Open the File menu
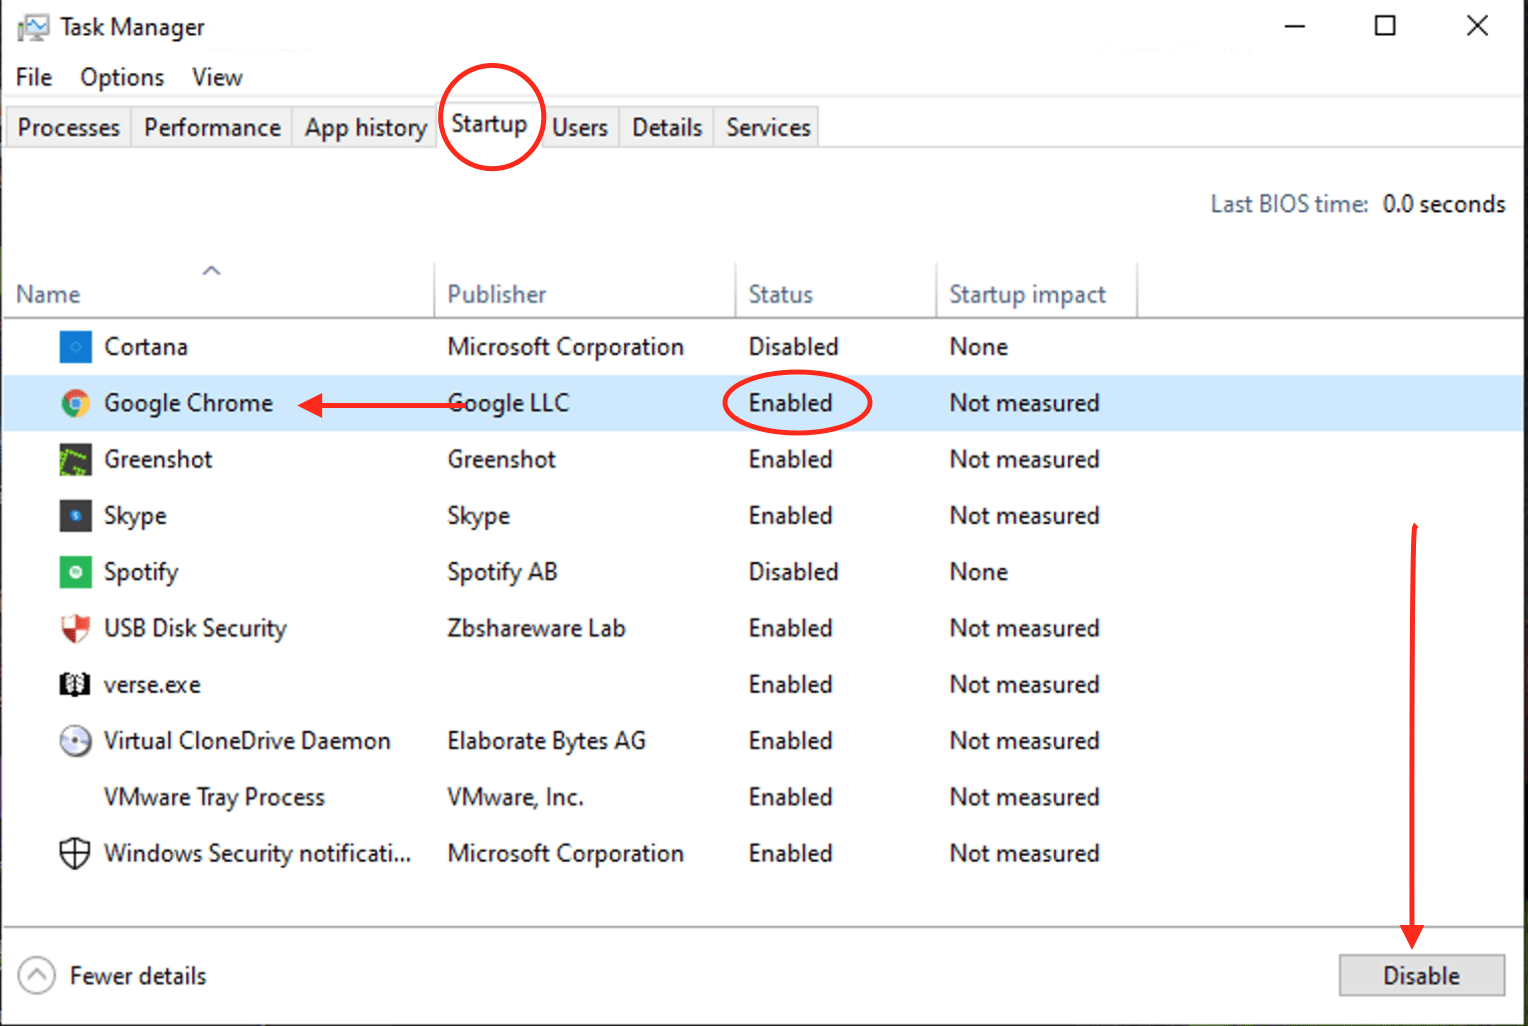The image size is (1528, 1026). (34, 77)
